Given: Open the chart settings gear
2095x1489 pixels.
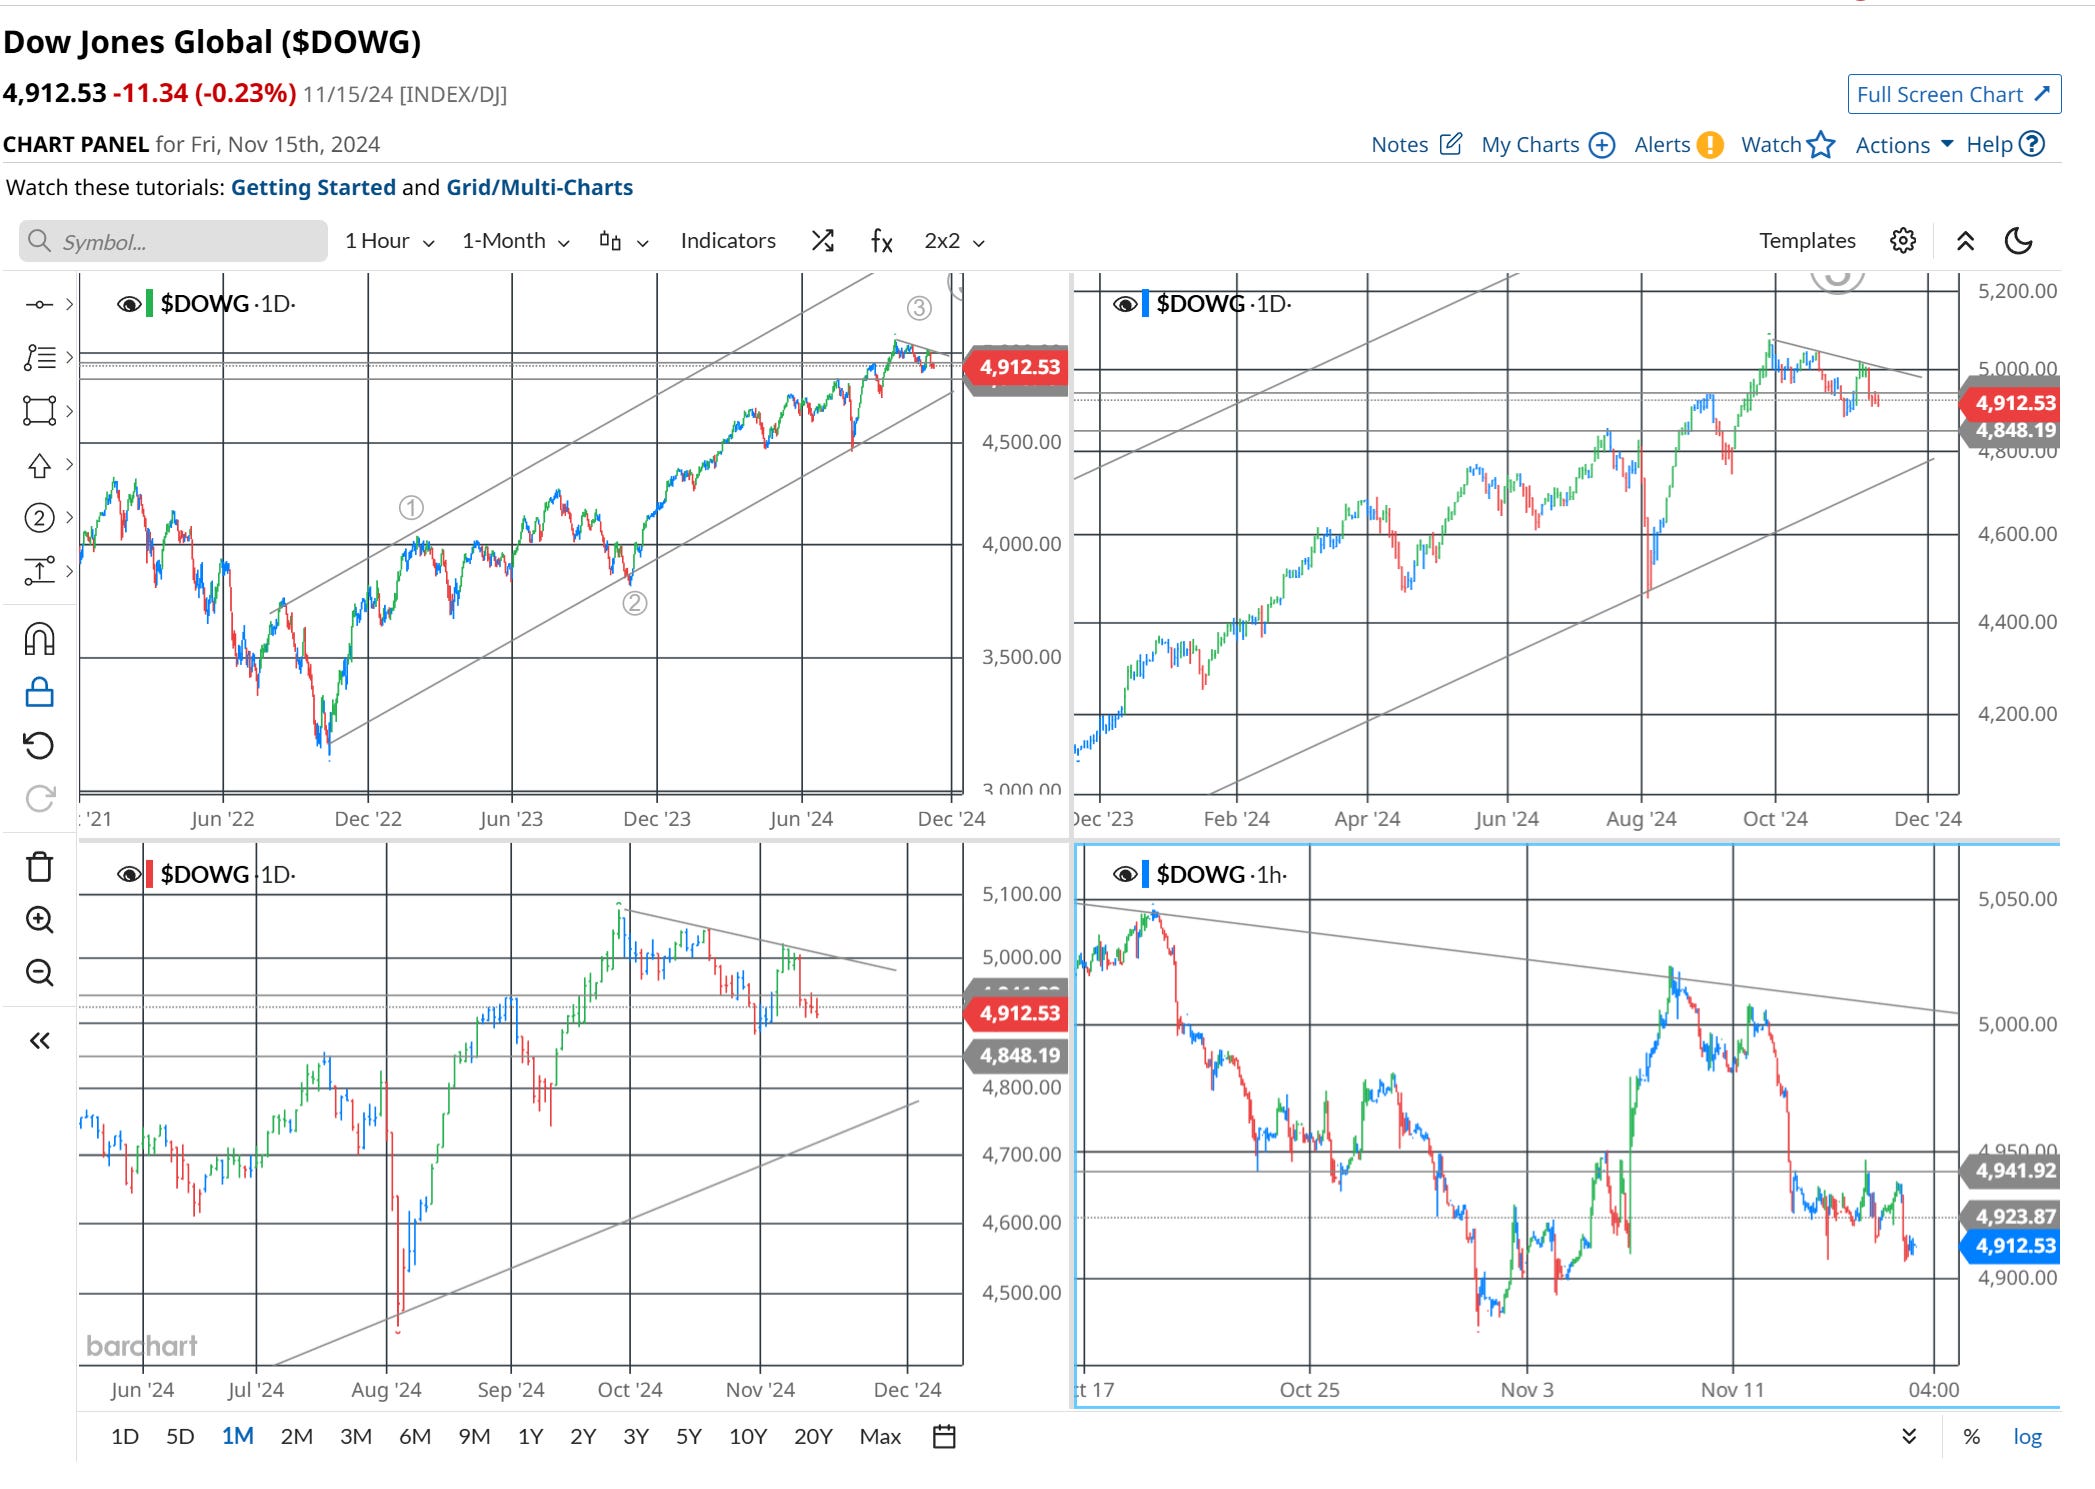Looking at the screenshot, I should [x=1902, y=241].
